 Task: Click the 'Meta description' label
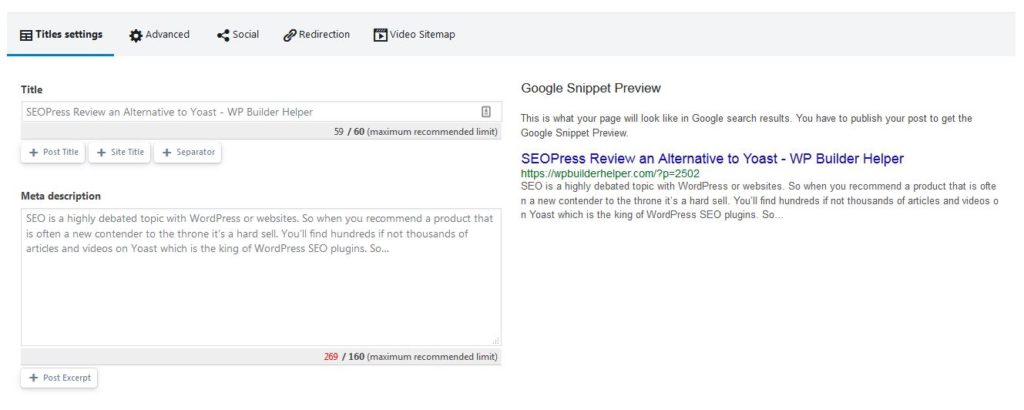(x=61, y=196)
